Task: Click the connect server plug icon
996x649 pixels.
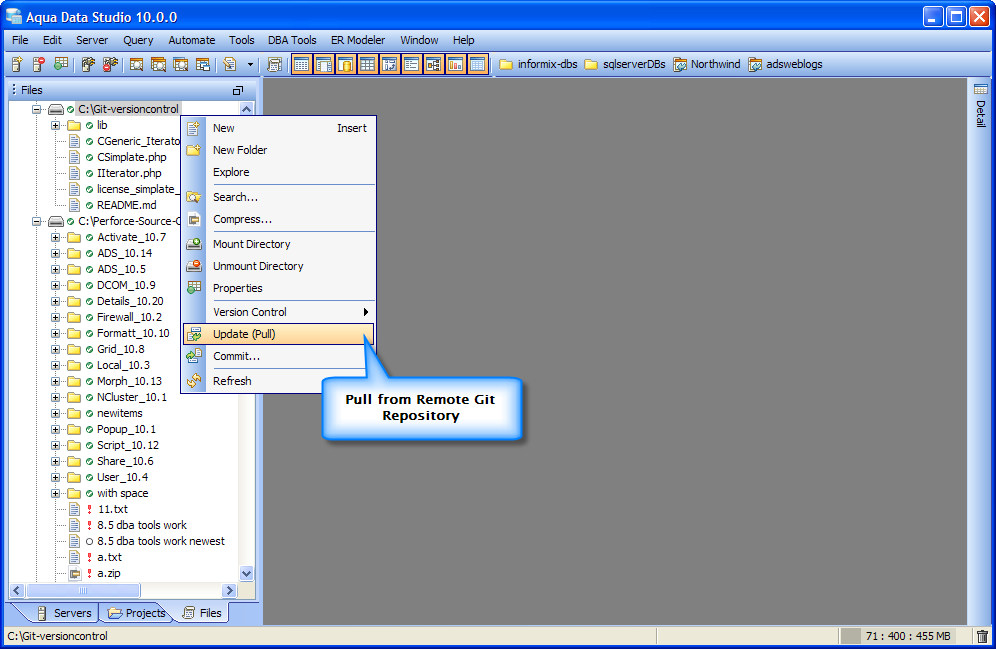Action: click(x=88, y=64)
